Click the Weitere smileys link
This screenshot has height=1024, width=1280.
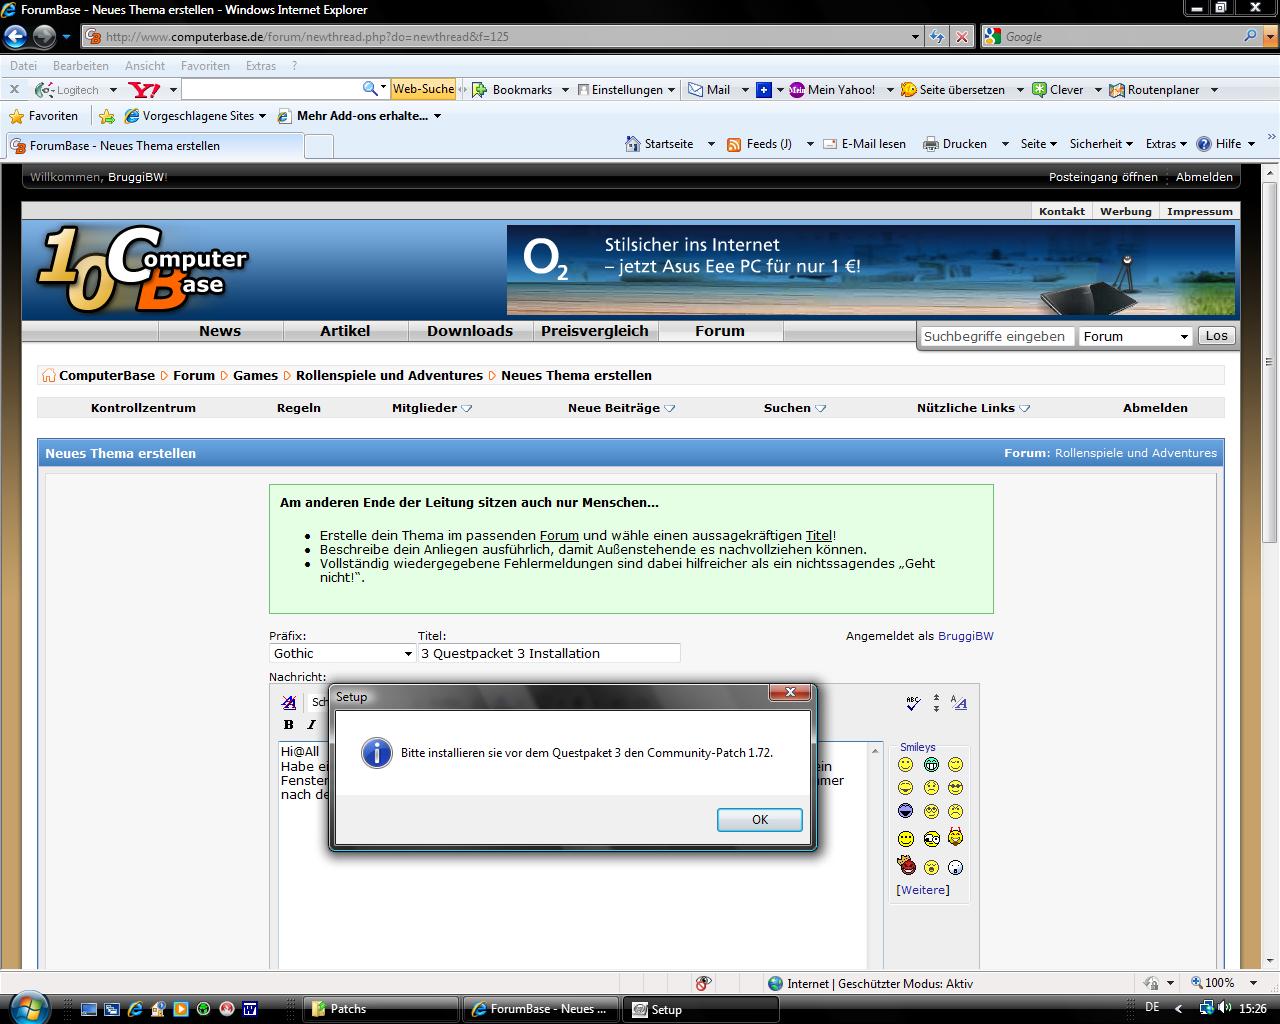pos(923,890)
